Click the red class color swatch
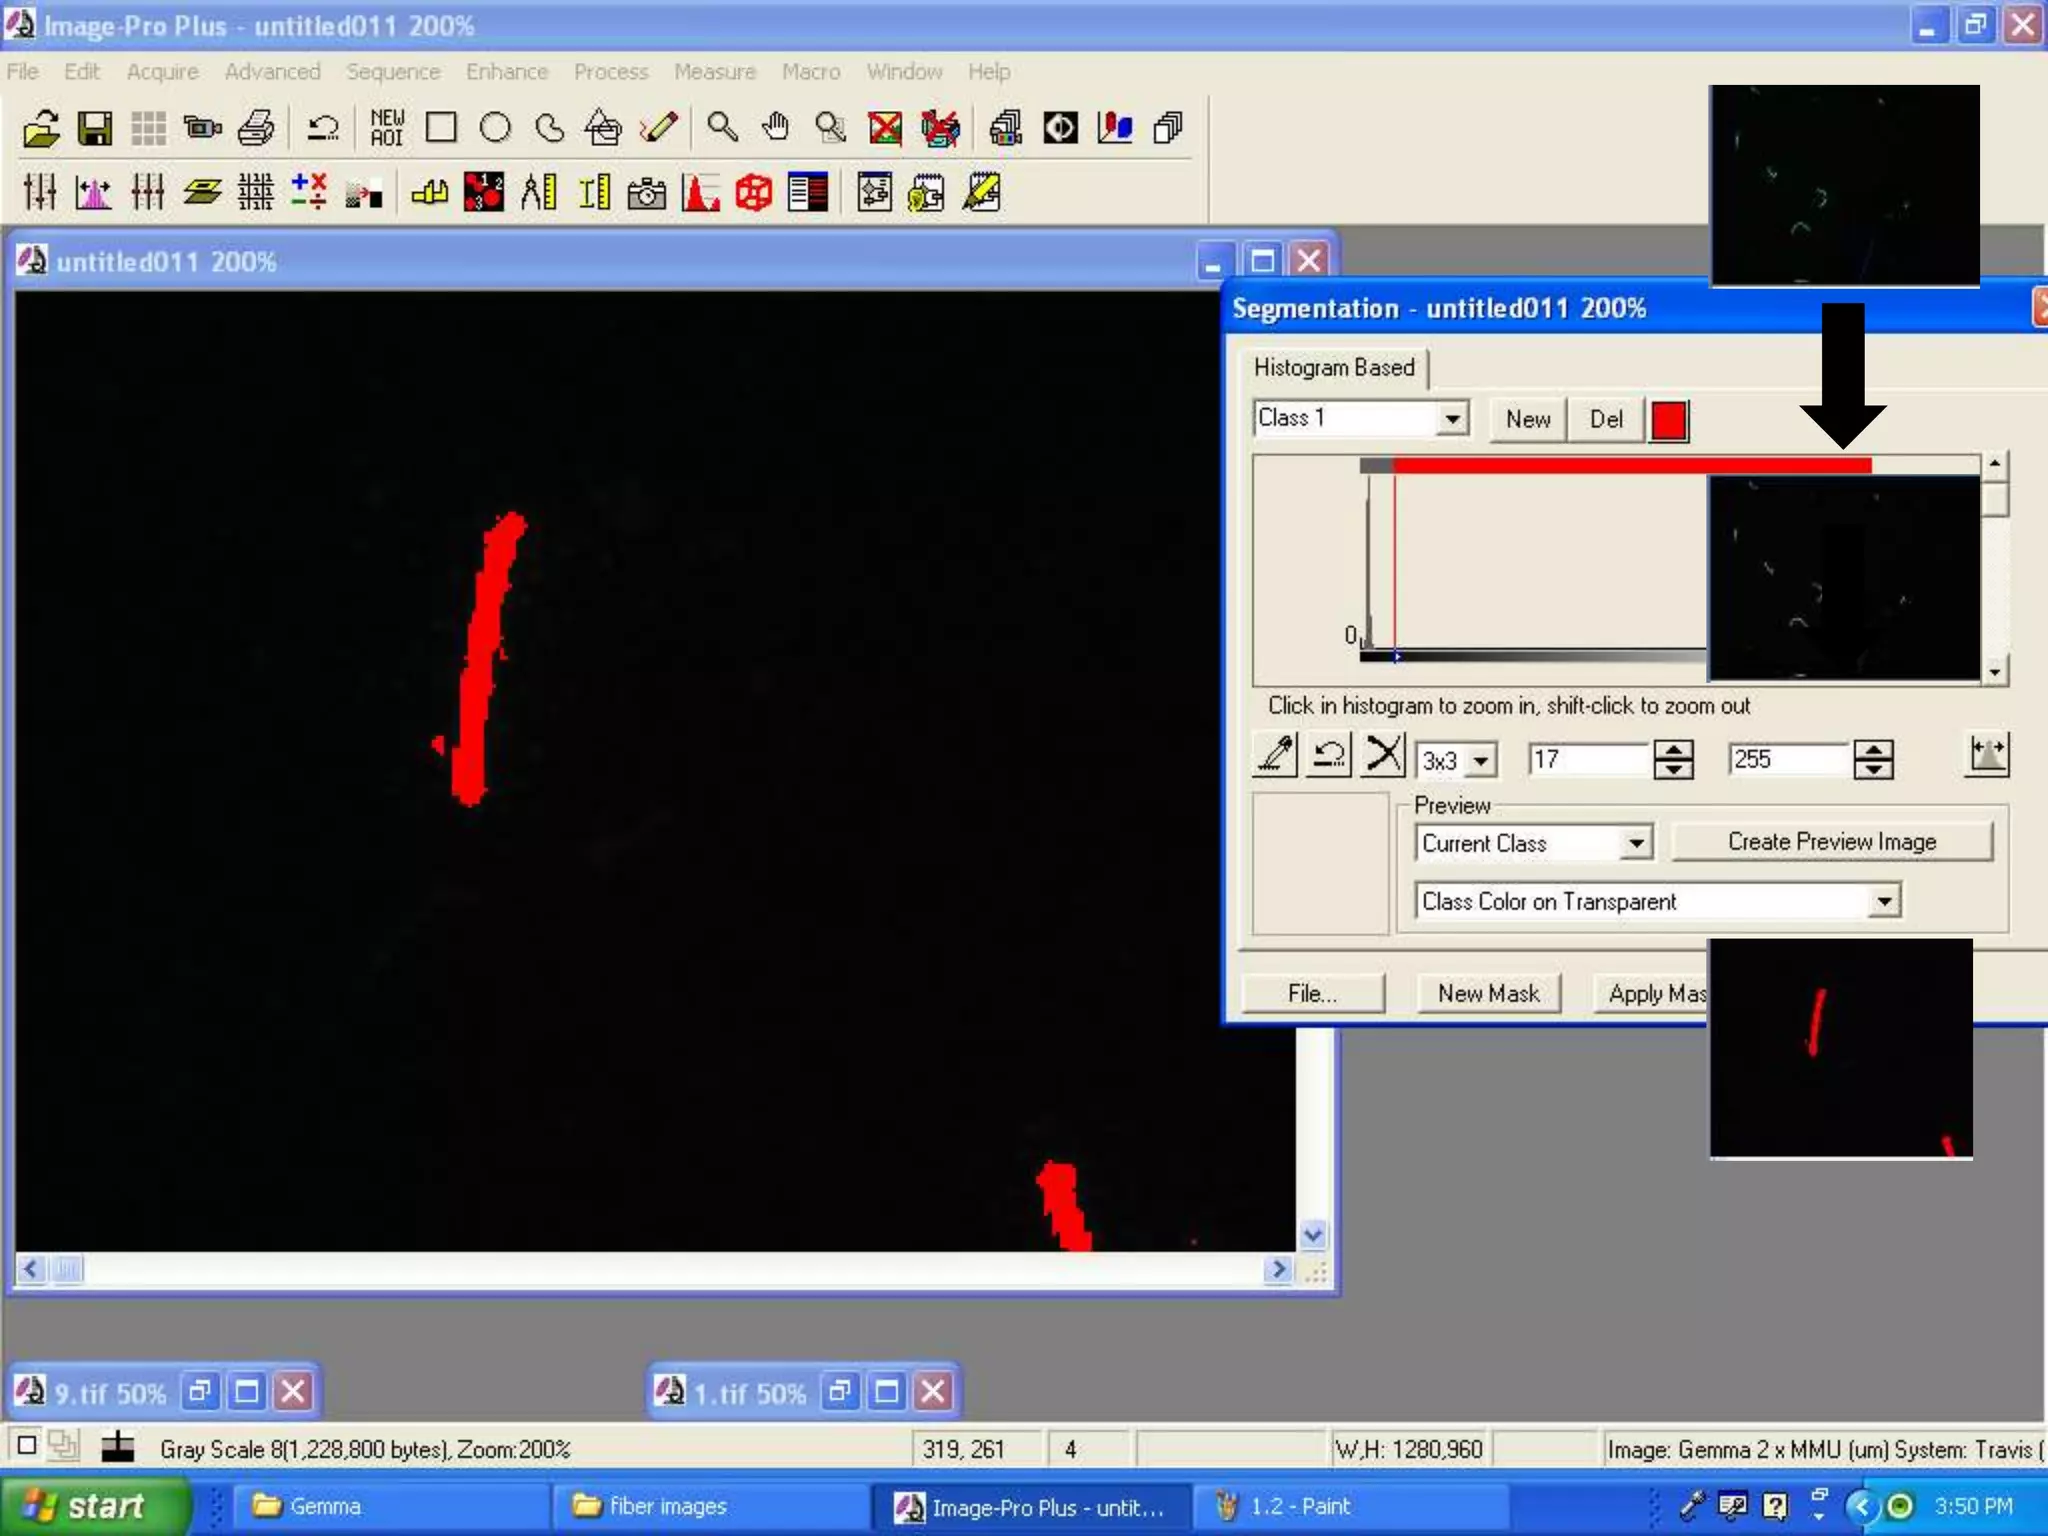 (1669, 420)
